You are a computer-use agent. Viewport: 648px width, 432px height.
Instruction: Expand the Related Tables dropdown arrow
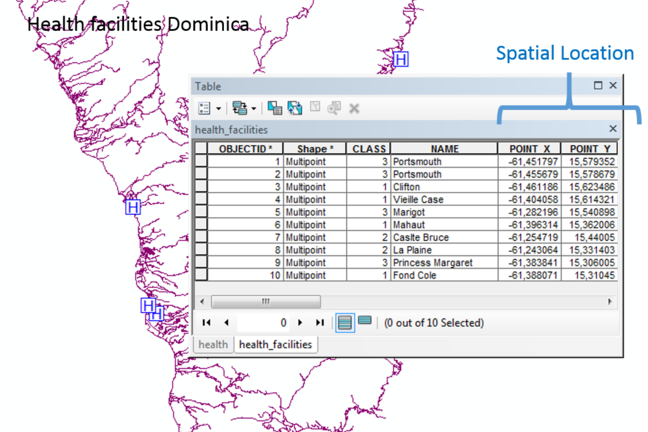pyautogui.click(x=254, y=108)
